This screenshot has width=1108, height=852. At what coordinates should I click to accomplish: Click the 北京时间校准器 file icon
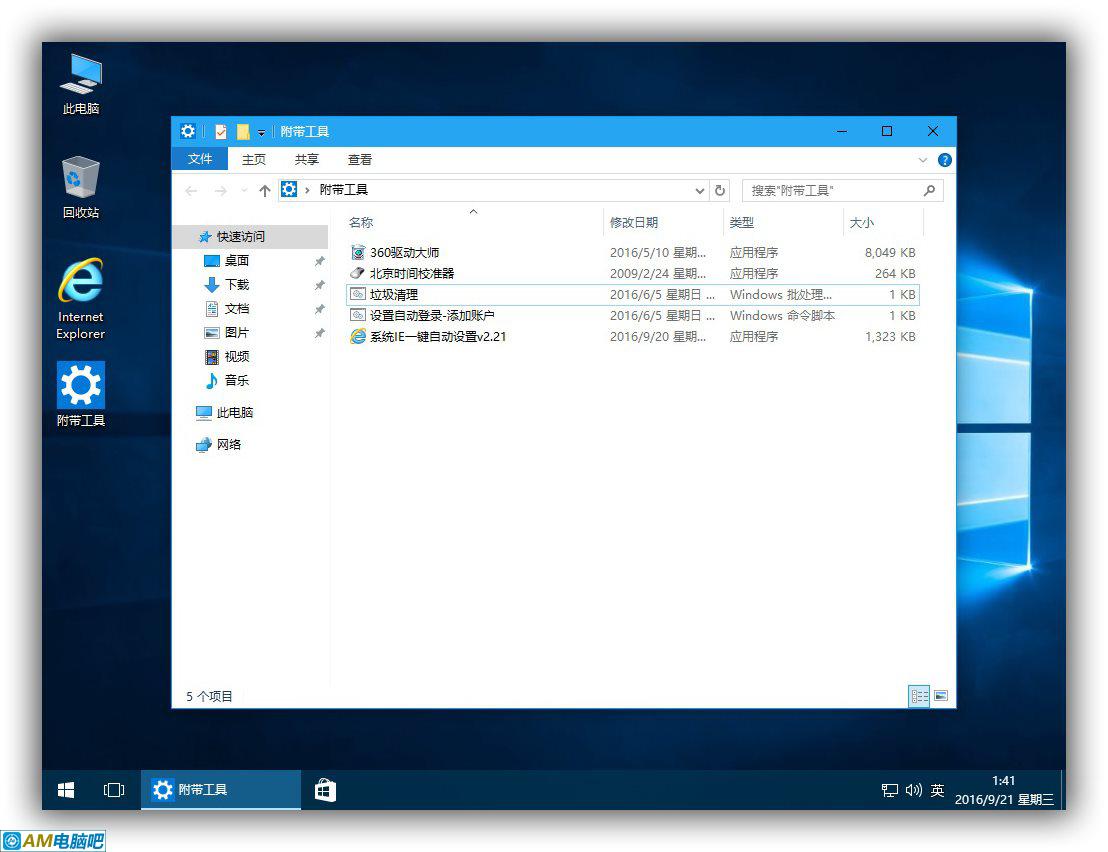coord(358,273)
